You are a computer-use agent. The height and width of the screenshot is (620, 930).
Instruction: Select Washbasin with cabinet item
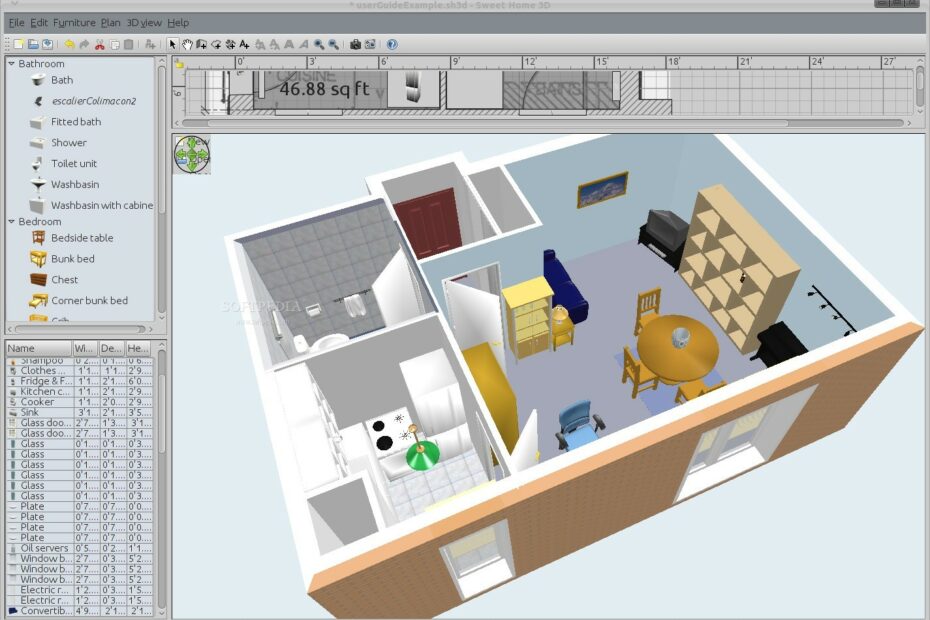pos(101,205)
